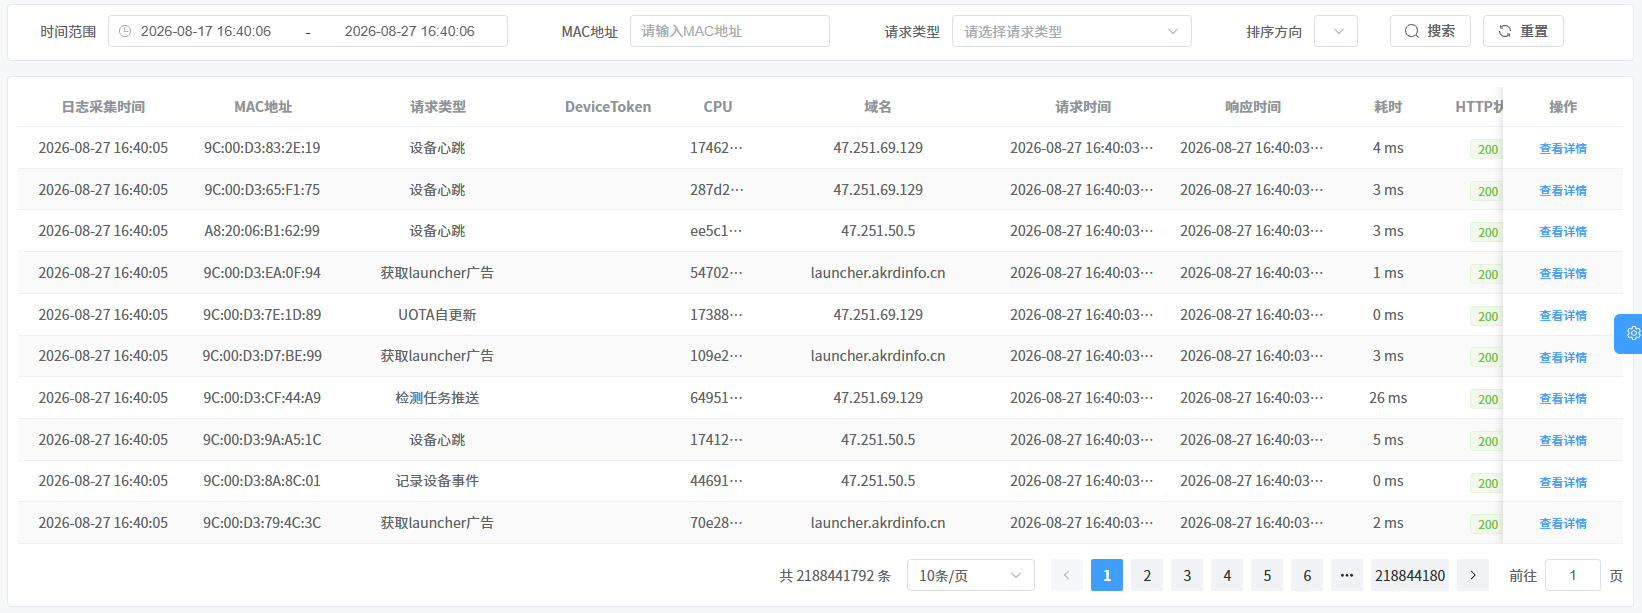View details for MAC 9C:00:D3:65:F1:75
Screen dimensions: 1642x613
[1563, 190]
